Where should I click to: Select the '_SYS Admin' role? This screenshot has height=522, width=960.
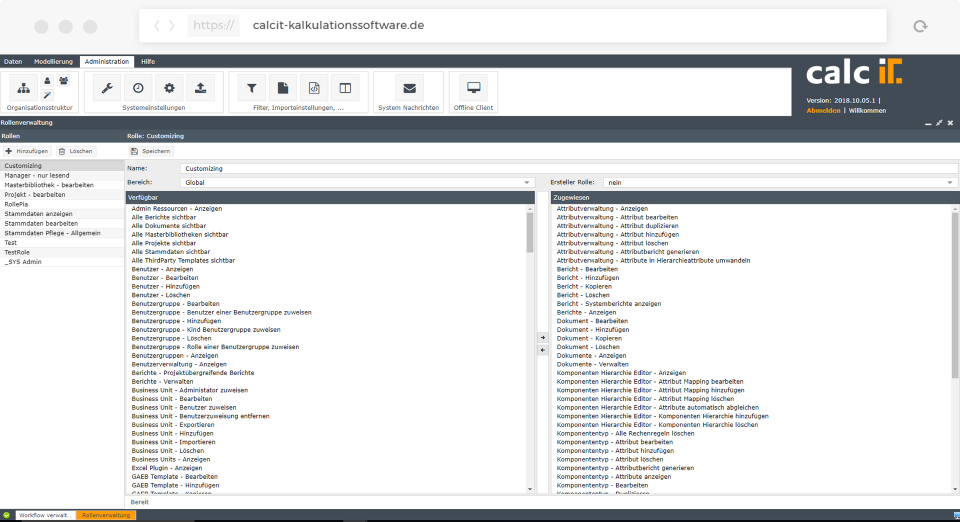pos(62,262)
